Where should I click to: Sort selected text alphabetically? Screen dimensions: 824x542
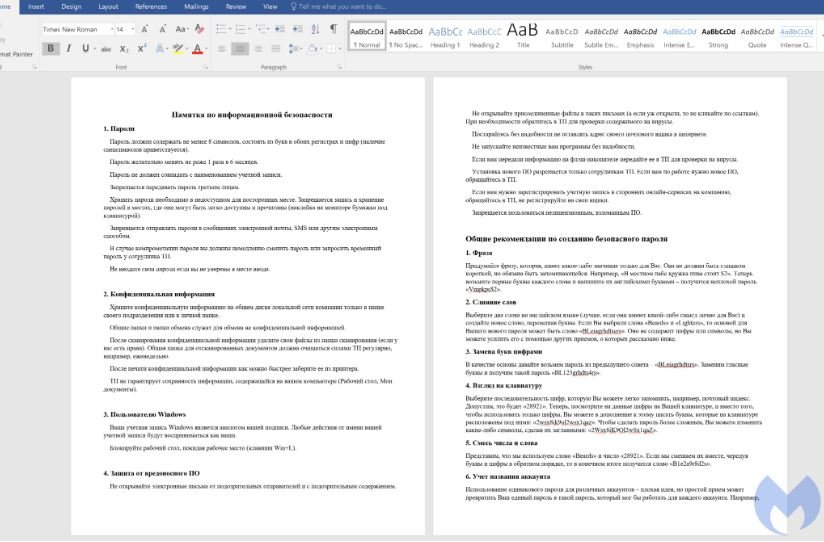(315, 29)
